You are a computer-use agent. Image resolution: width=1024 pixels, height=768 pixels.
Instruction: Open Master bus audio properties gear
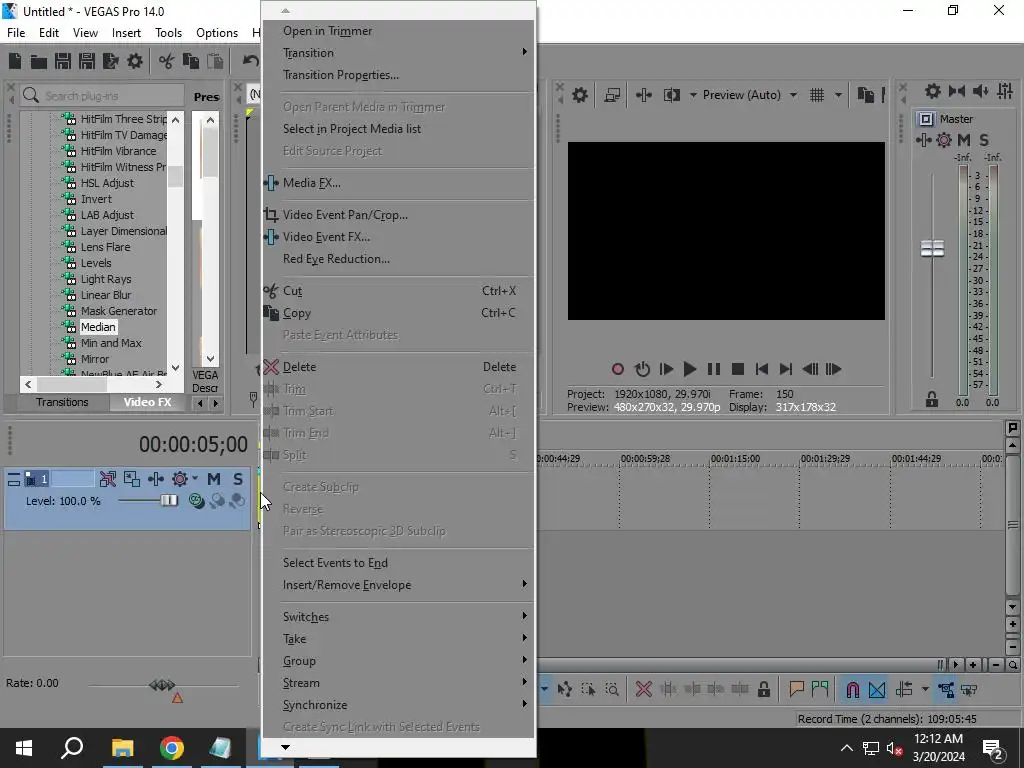(x=933, y=91)
